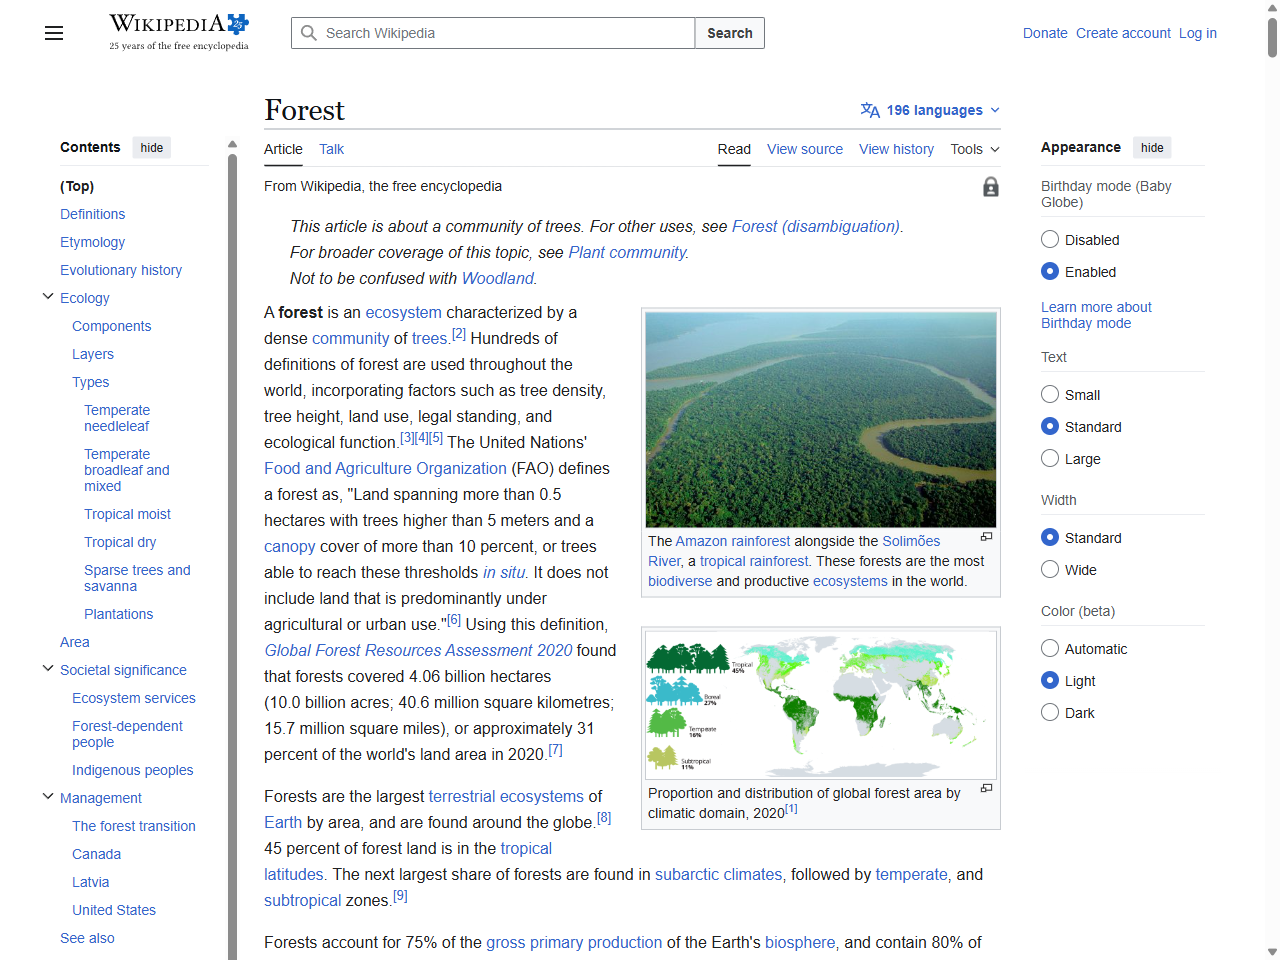This screenshot has width=1280, height=960.
Task: Go to Components in contents
Action: [x=111, y=326]
